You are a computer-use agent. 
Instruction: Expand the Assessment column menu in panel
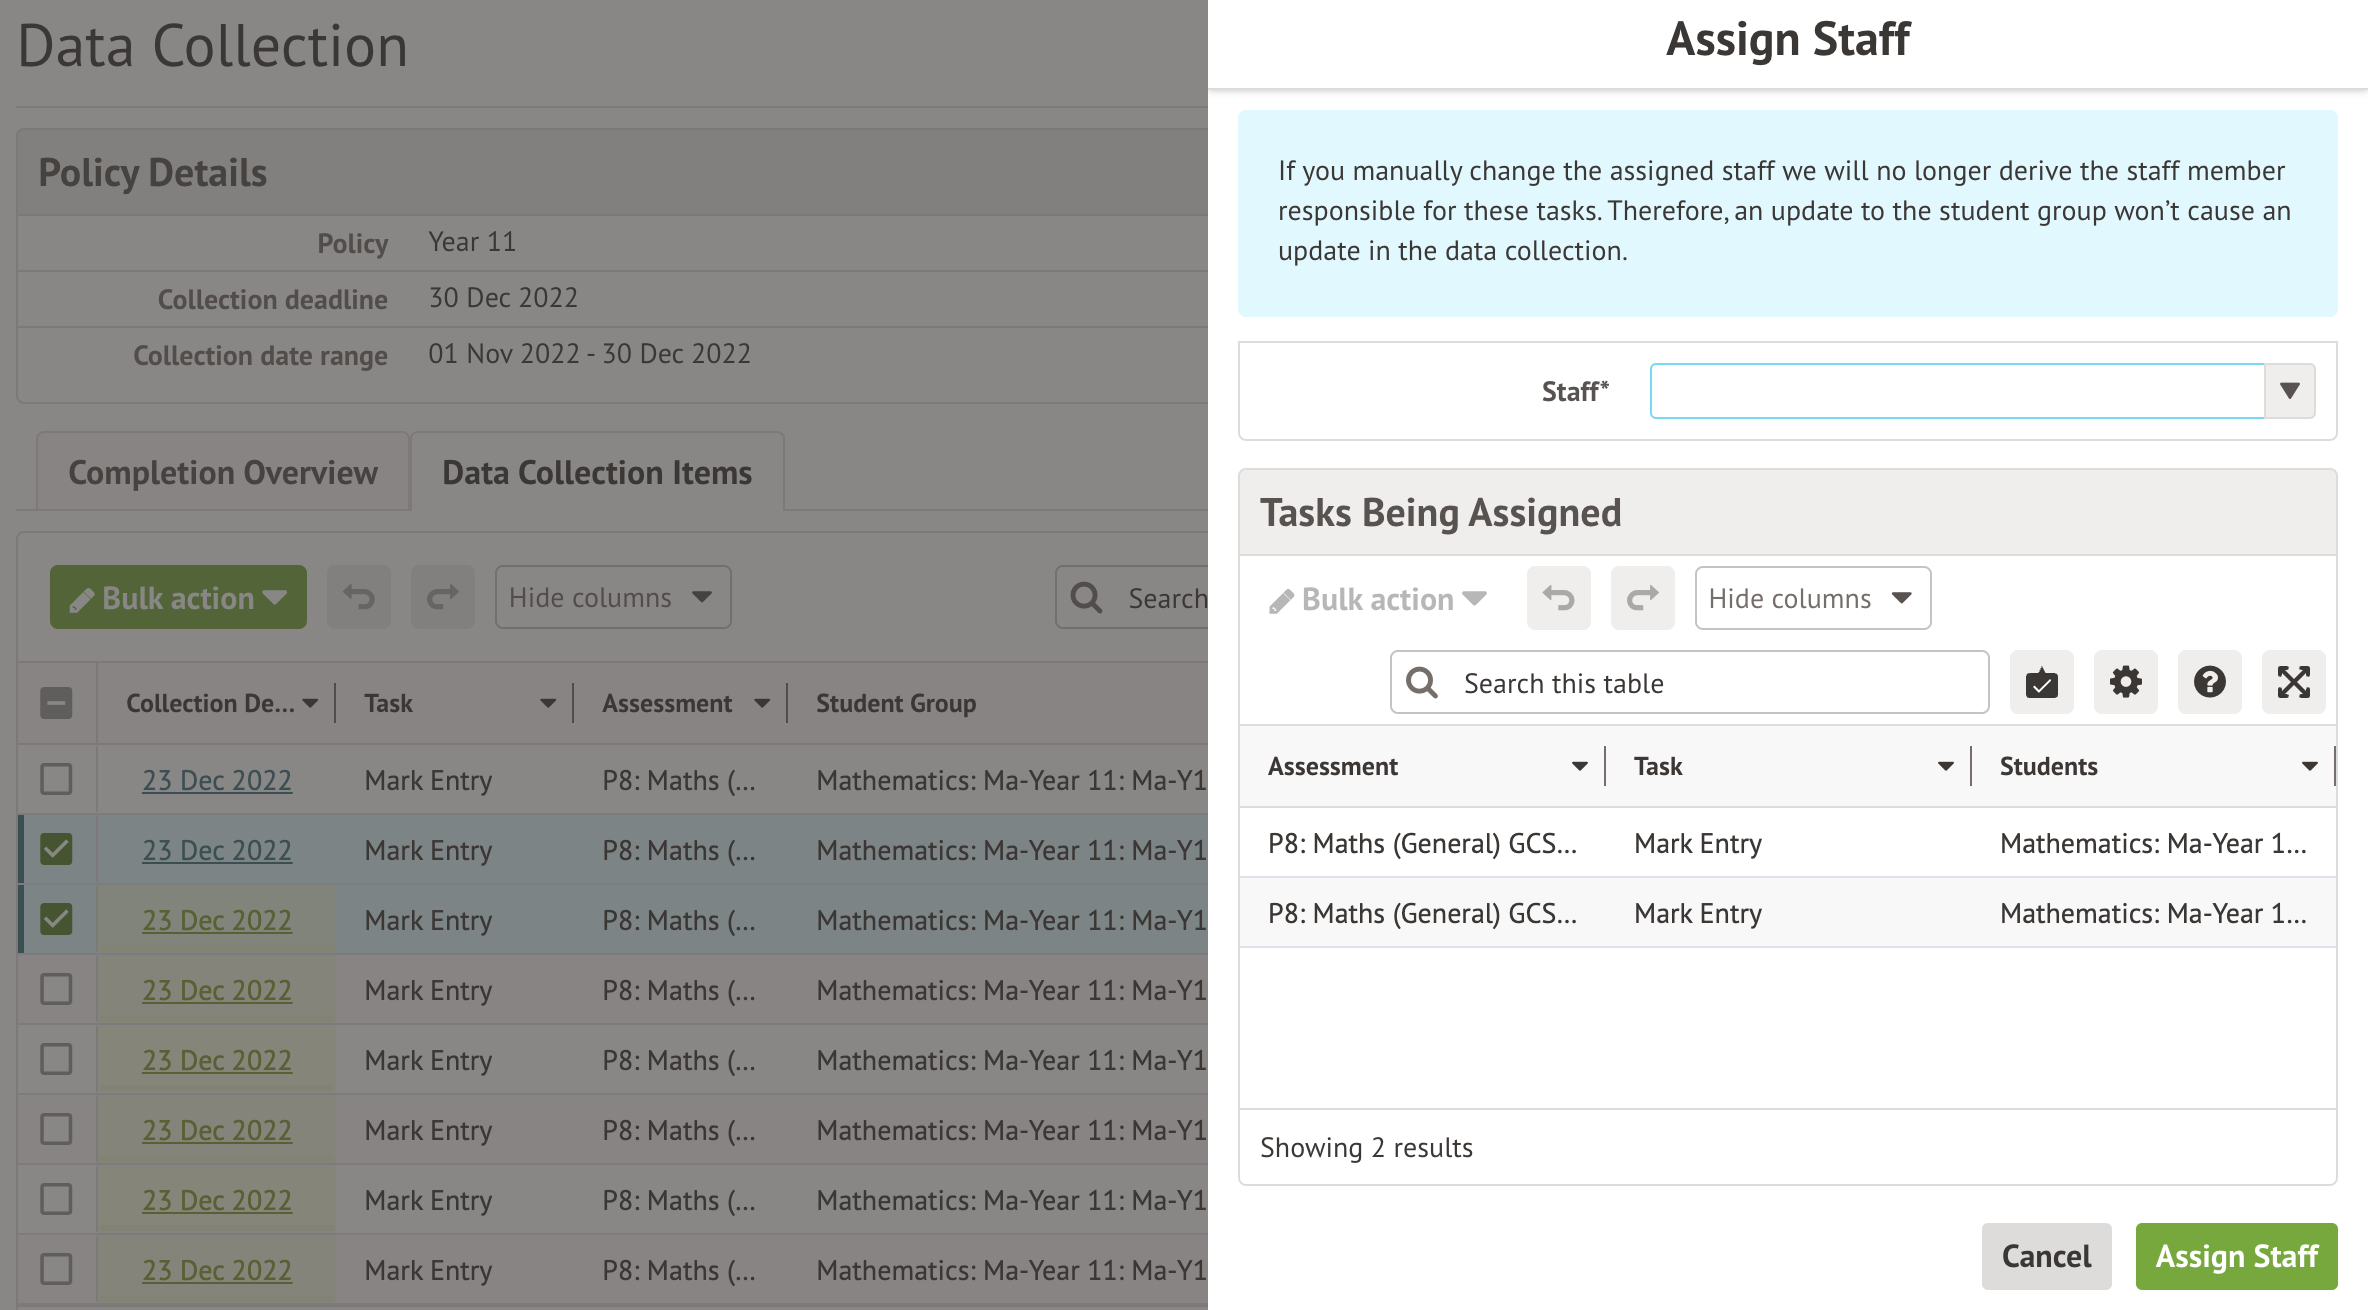pos(1579,767)
